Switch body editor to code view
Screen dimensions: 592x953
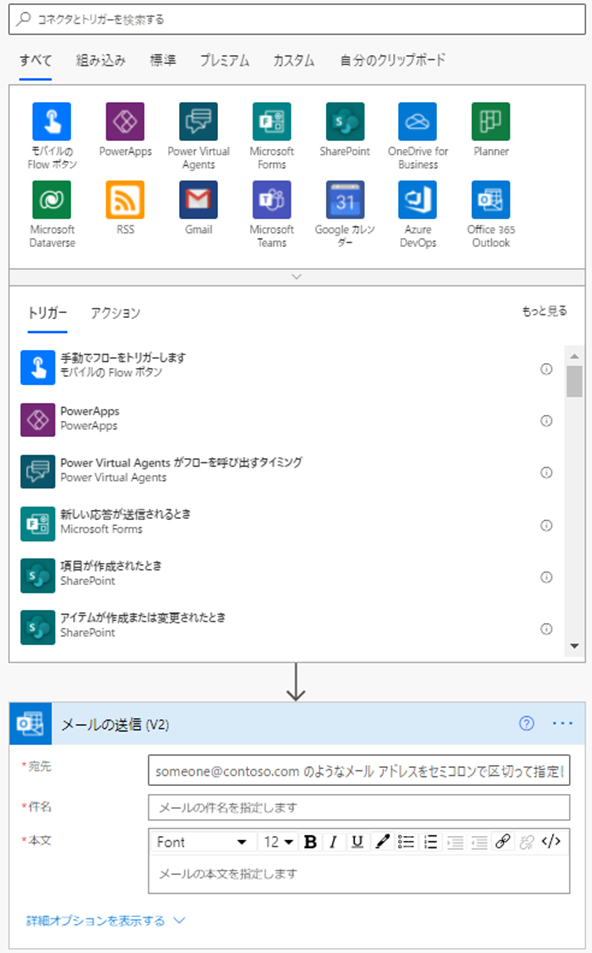[551, 842]
